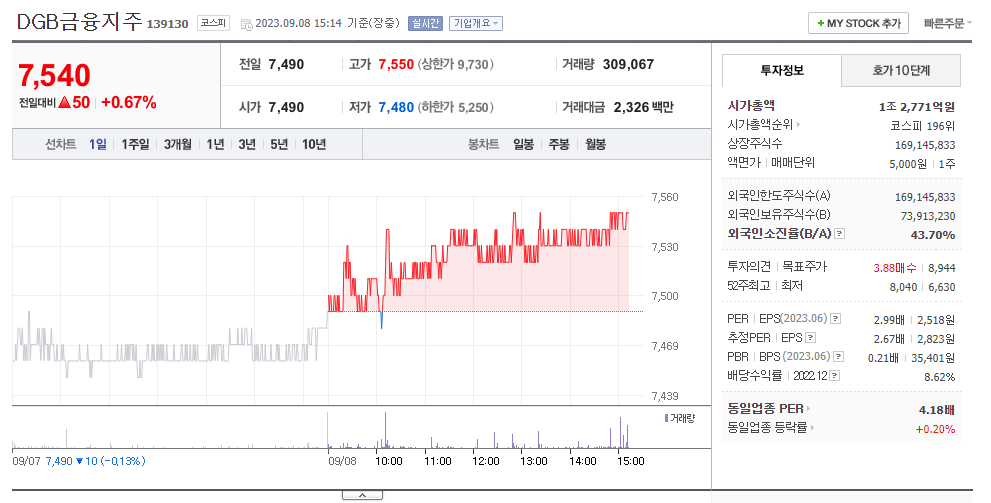
Task: Toggle the 실시간 realtime button
Action: pyautogui.click(x=425, y=23)
